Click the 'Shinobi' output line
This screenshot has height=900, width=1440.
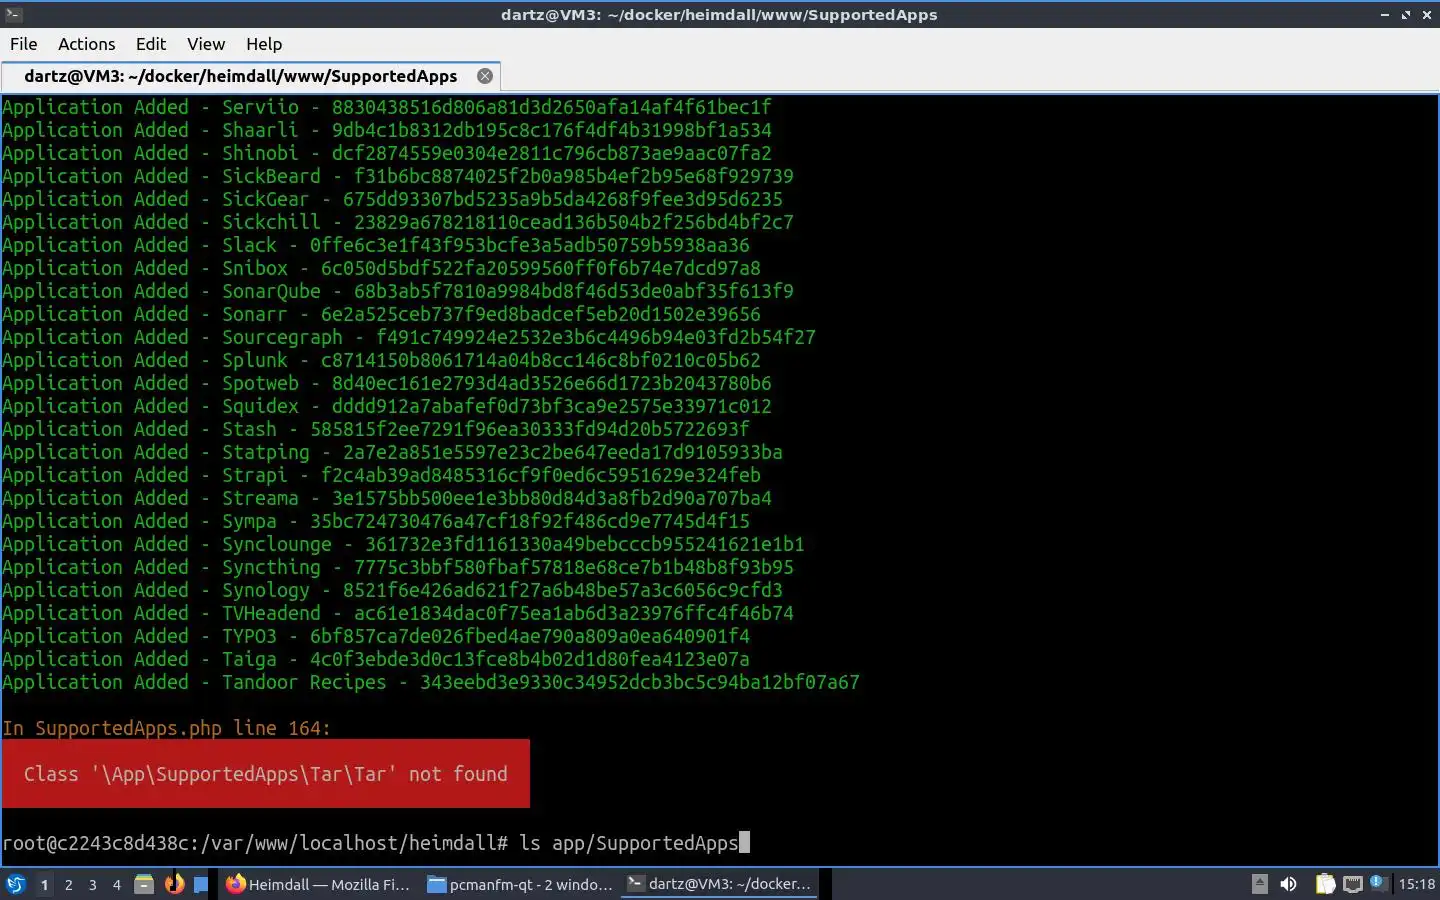click(387, 153)
